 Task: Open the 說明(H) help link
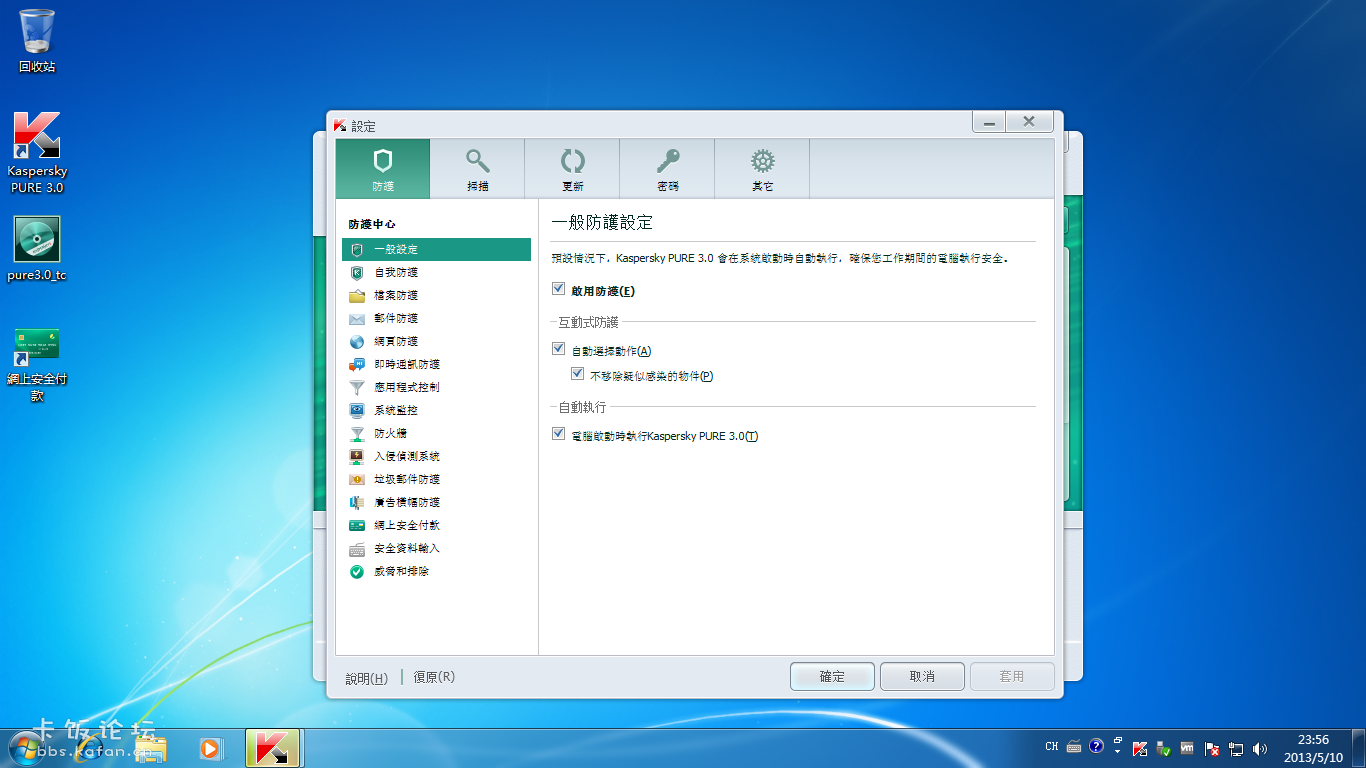366,678
